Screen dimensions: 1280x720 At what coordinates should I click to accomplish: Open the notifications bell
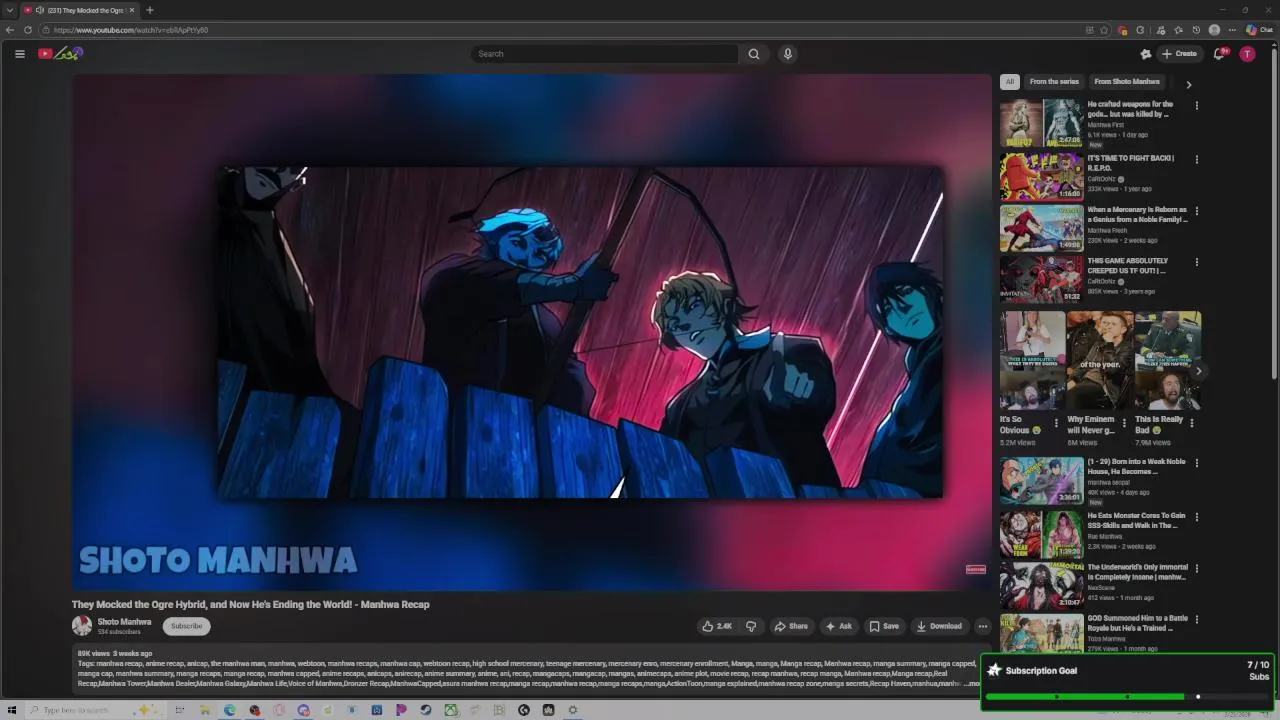[1219, 54]
